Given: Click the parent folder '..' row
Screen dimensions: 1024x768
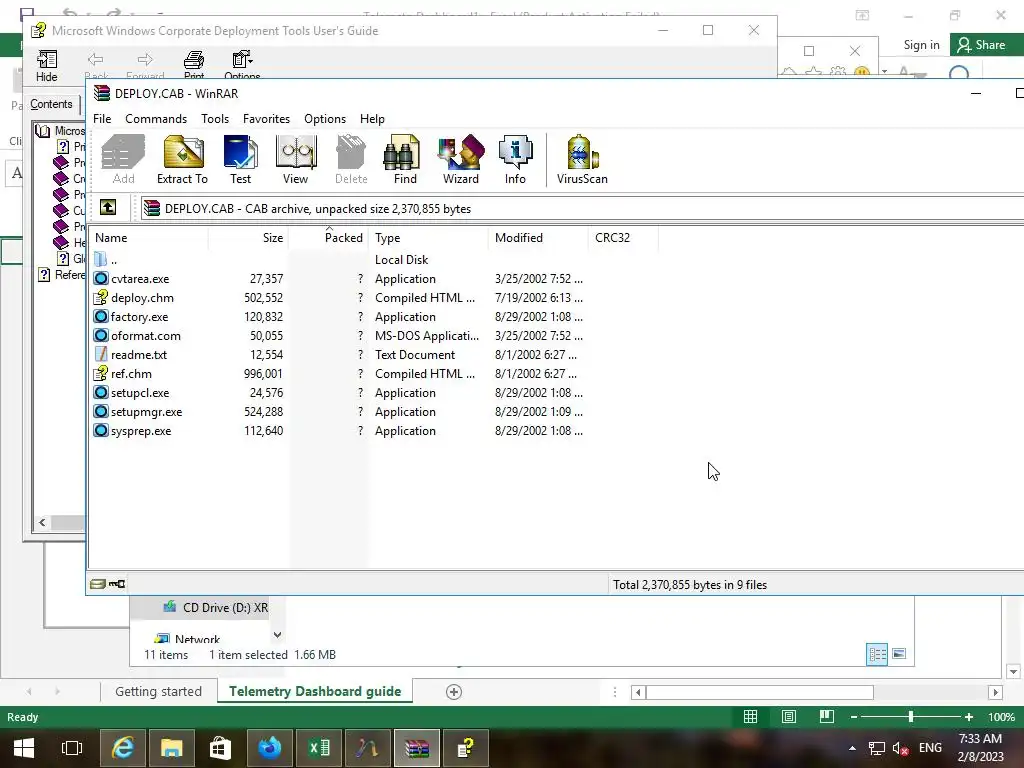Looking at the screenshot, I should (x=114, y=260).
